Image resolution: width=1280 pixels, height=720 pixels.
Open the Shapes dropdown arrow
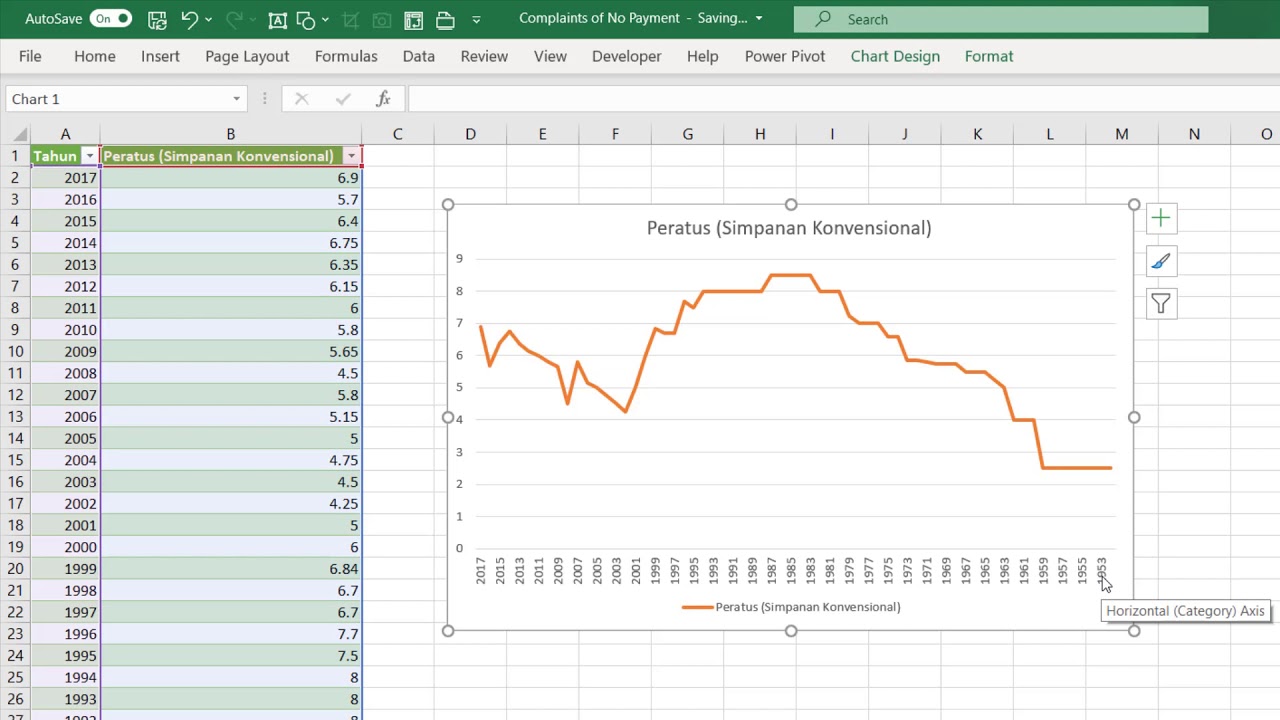coord(326,19)
